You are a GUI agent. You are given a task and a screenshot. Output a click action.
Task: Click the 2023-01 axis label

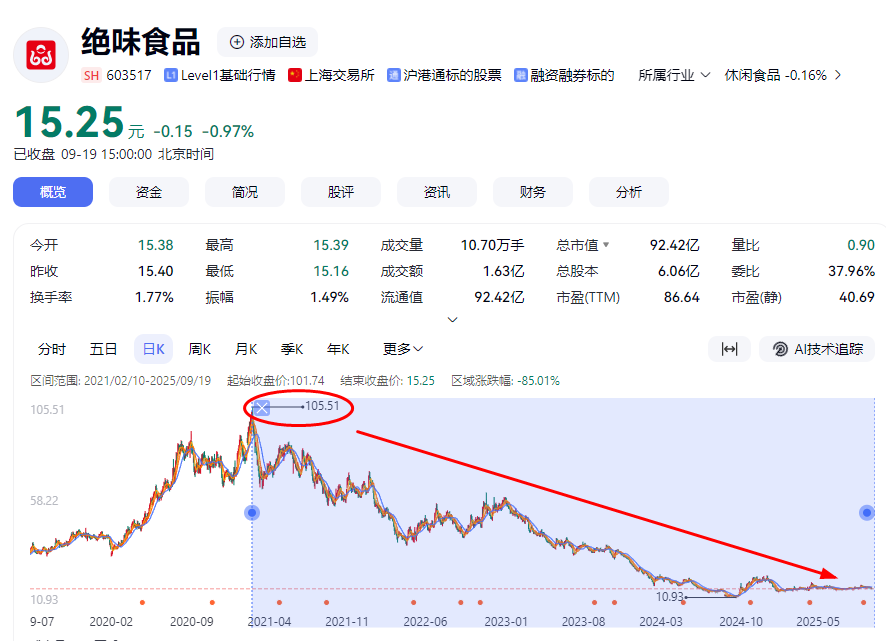[x=506, y=622]
